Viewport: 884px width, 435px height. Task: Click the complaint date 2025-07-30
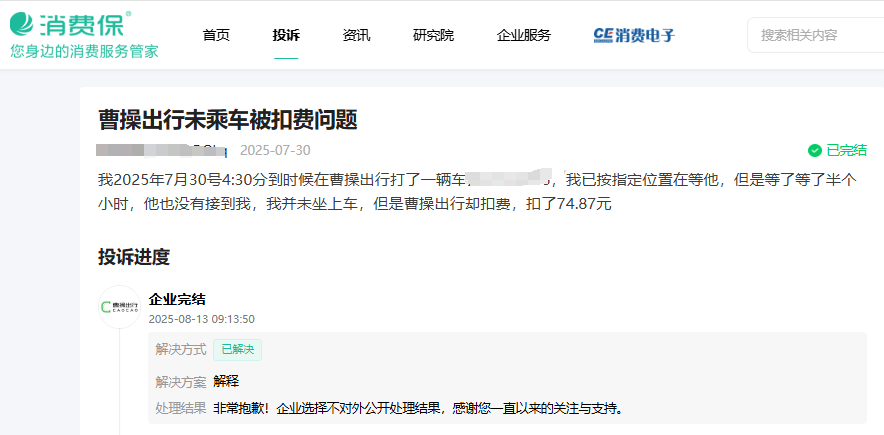(x=275, y=150)
